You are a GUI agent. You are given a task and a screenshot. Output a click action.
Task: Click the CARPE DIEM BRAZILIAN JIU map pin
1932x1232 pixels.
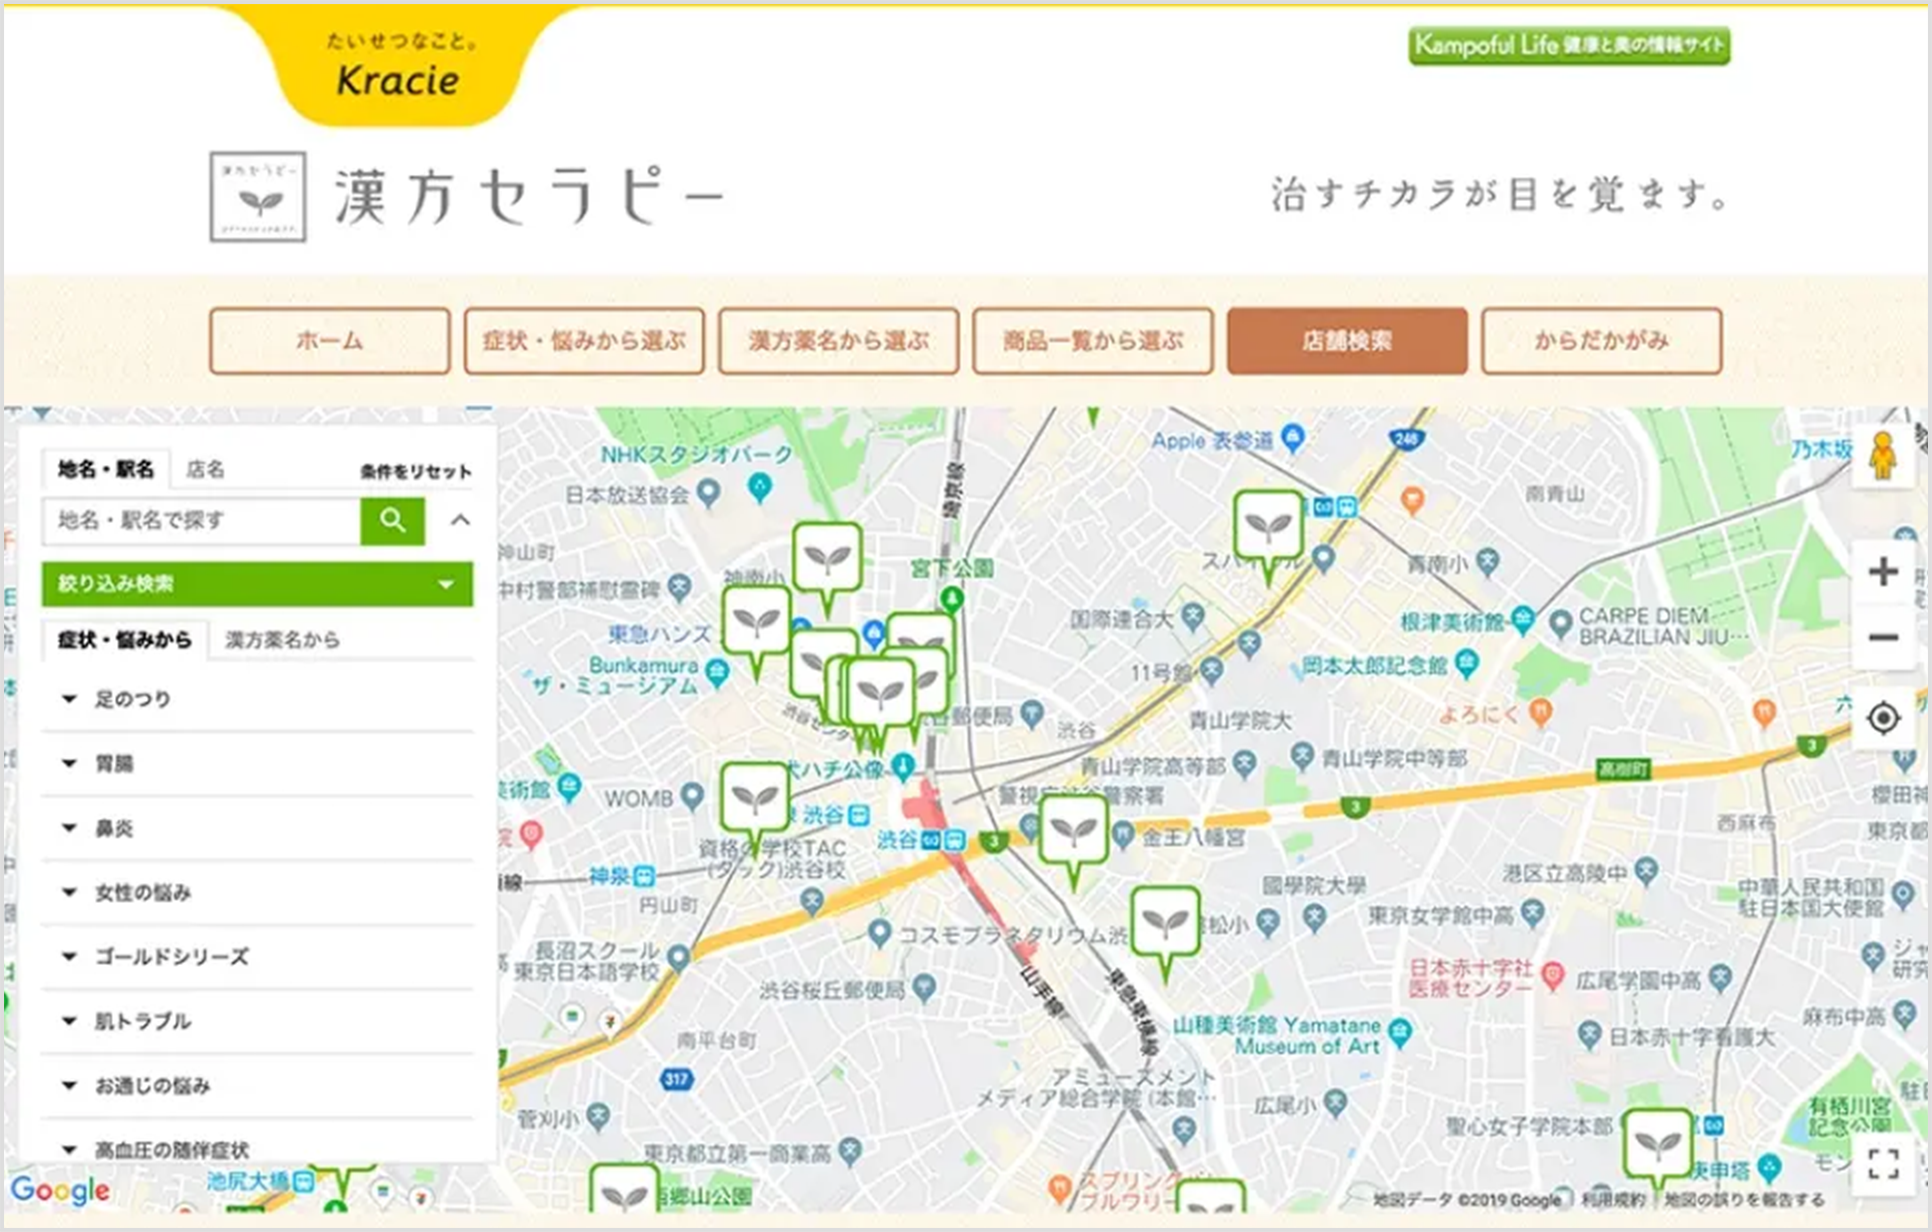click(x=1560, y=625)
